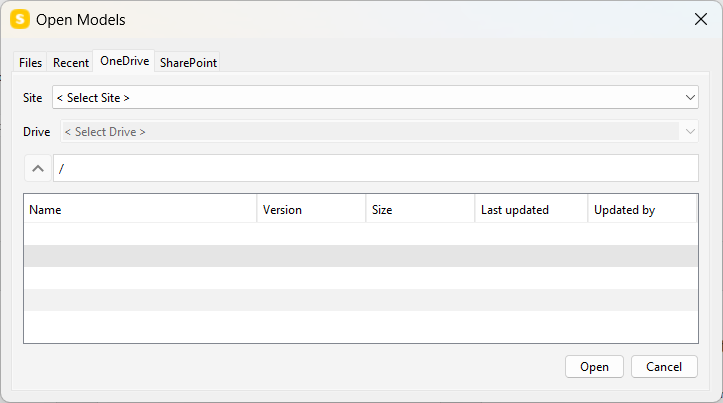Sort by Name column header
This screenshot has width=723, height=403.
140,210
